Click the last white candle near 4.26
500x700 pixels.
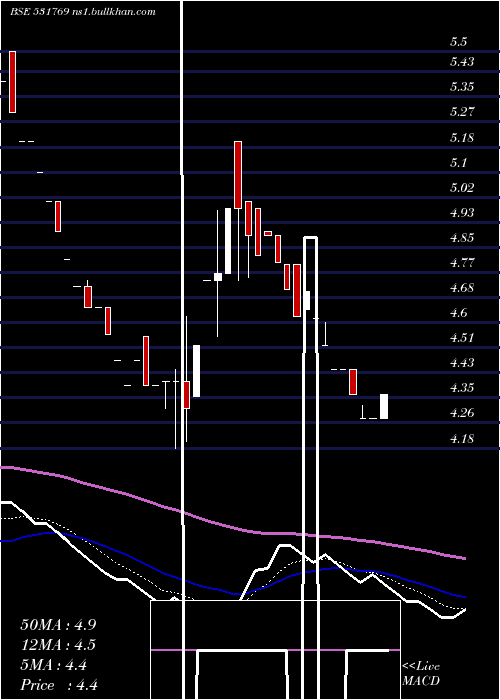383,406
